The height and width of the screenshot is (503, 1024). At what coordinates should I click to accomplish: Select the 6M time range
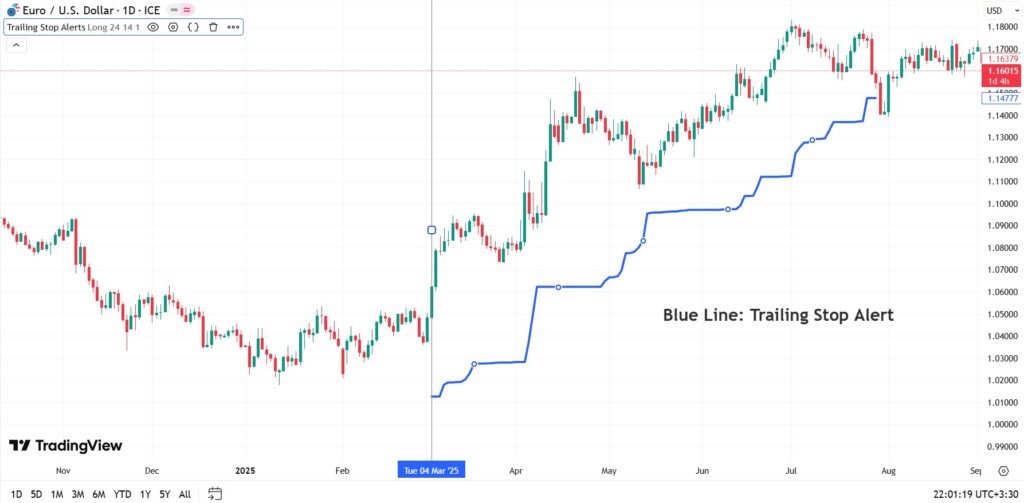point(99,493)
